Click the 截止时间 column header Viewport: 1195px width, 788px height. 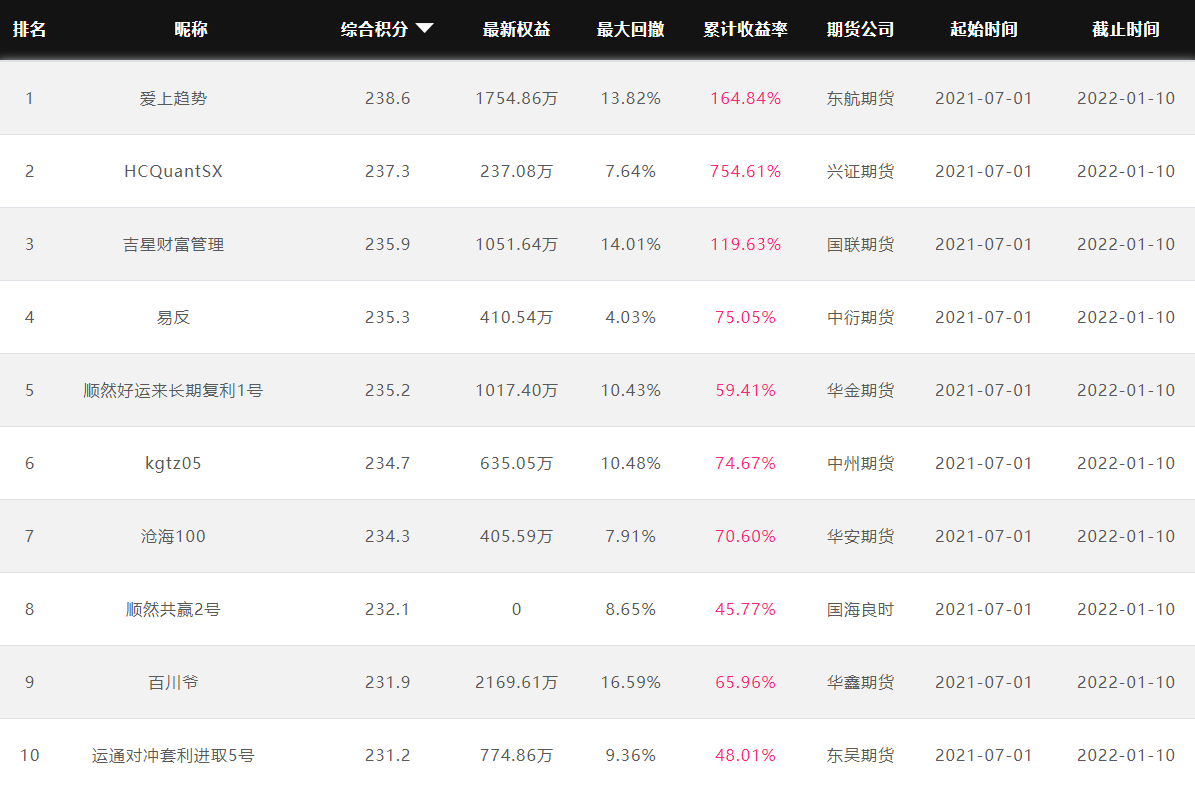pyautogui.click(x=1125, y=30)
